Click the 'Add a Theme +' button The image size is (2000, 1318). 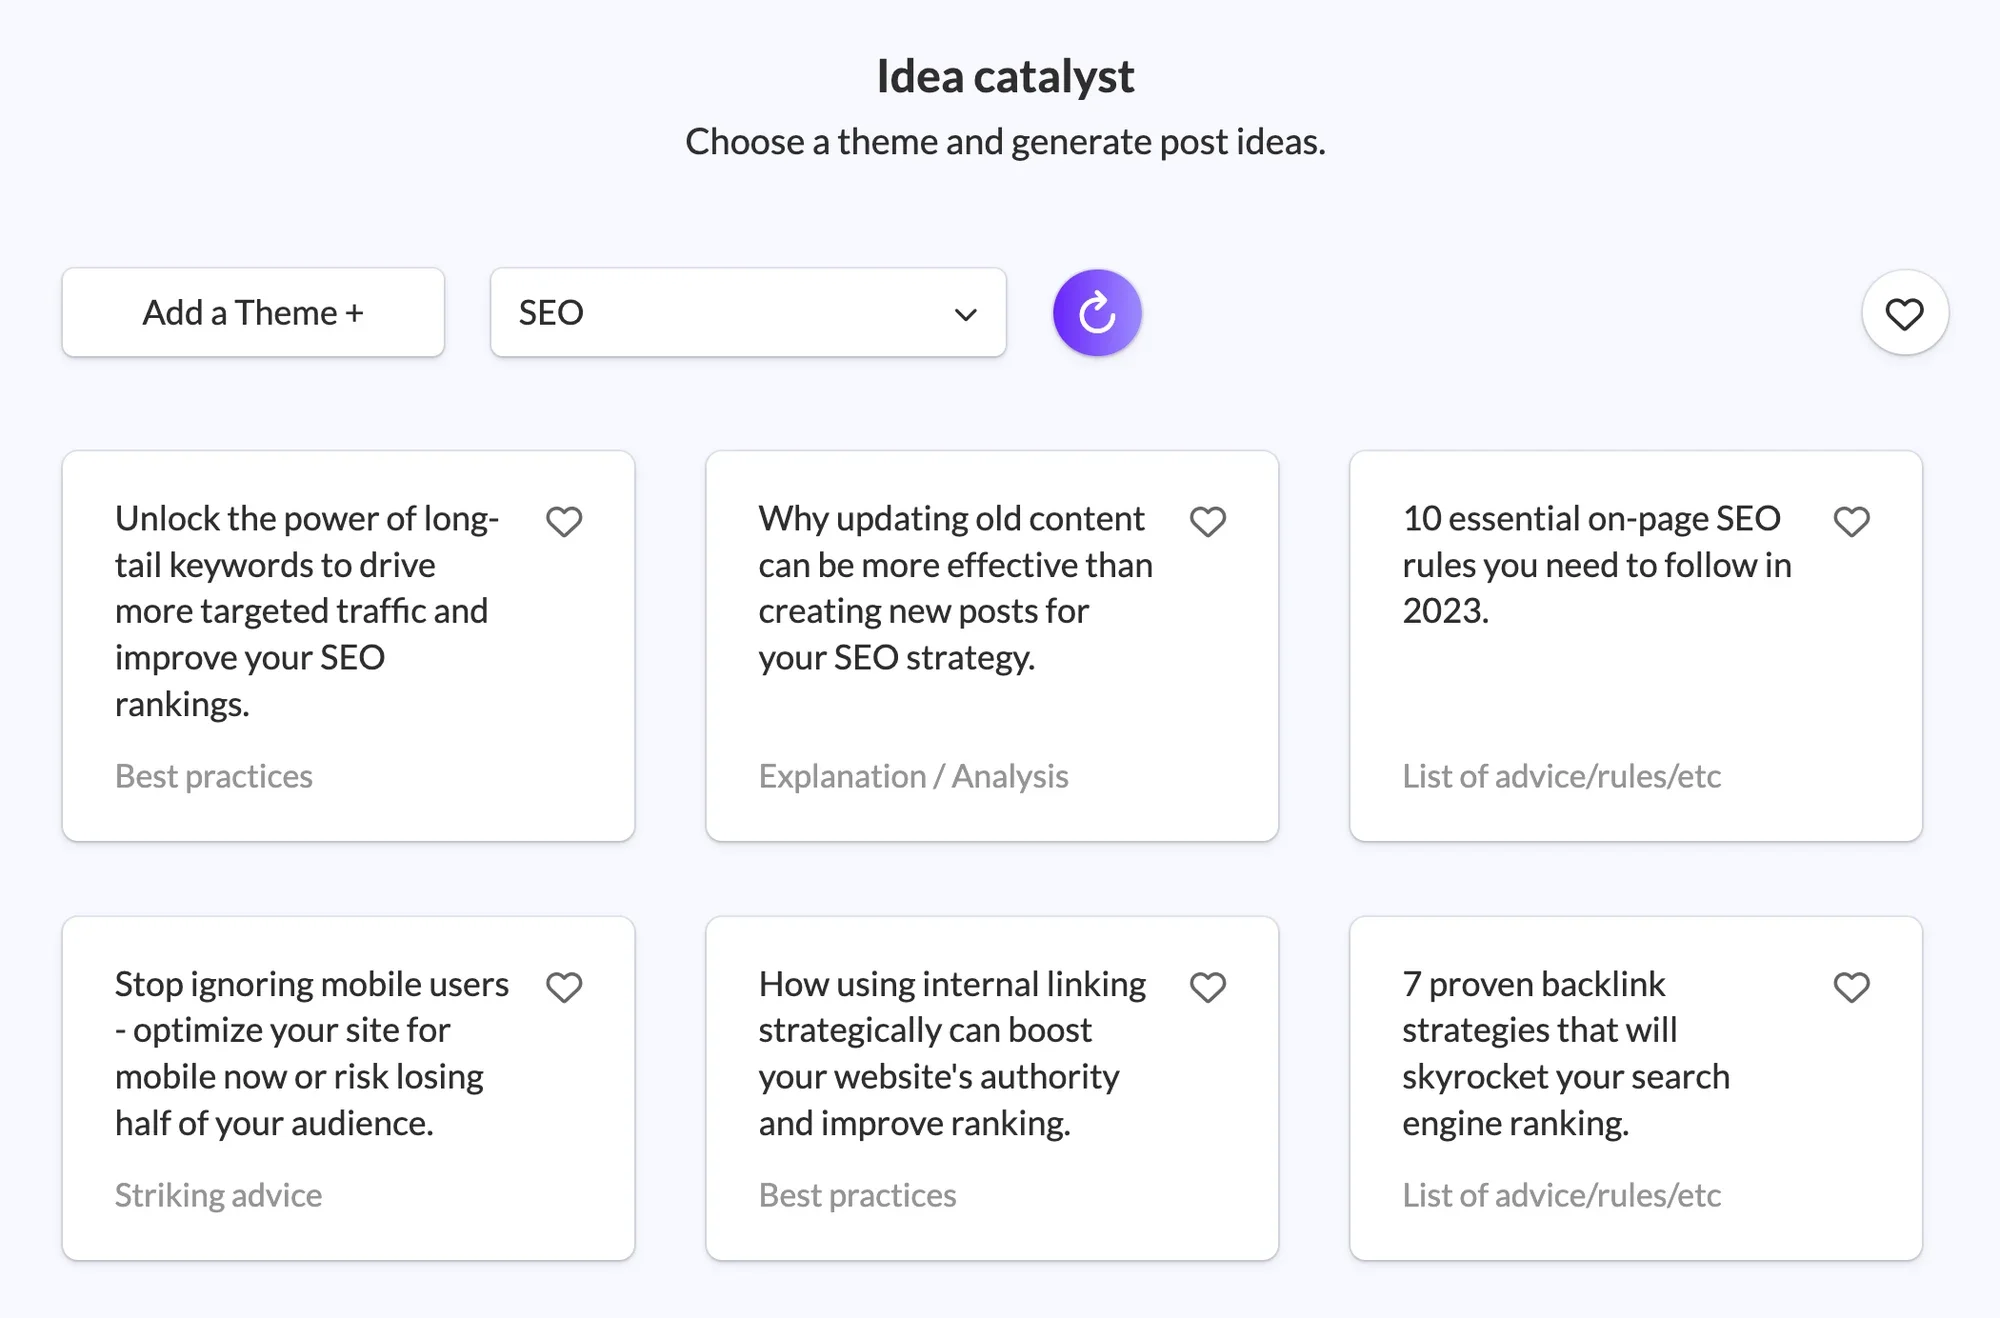(253, 312)
